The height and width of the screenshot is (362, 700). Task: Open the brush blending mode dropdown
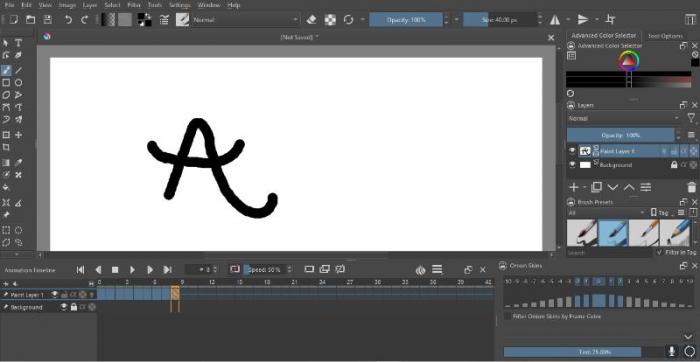(245, 20)
